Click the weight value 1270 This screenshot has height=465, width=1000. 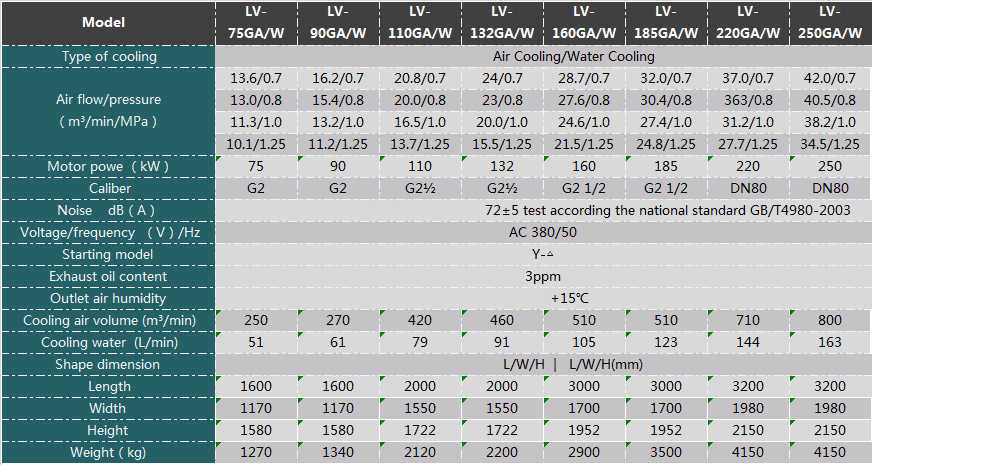[x=256, y=452]
